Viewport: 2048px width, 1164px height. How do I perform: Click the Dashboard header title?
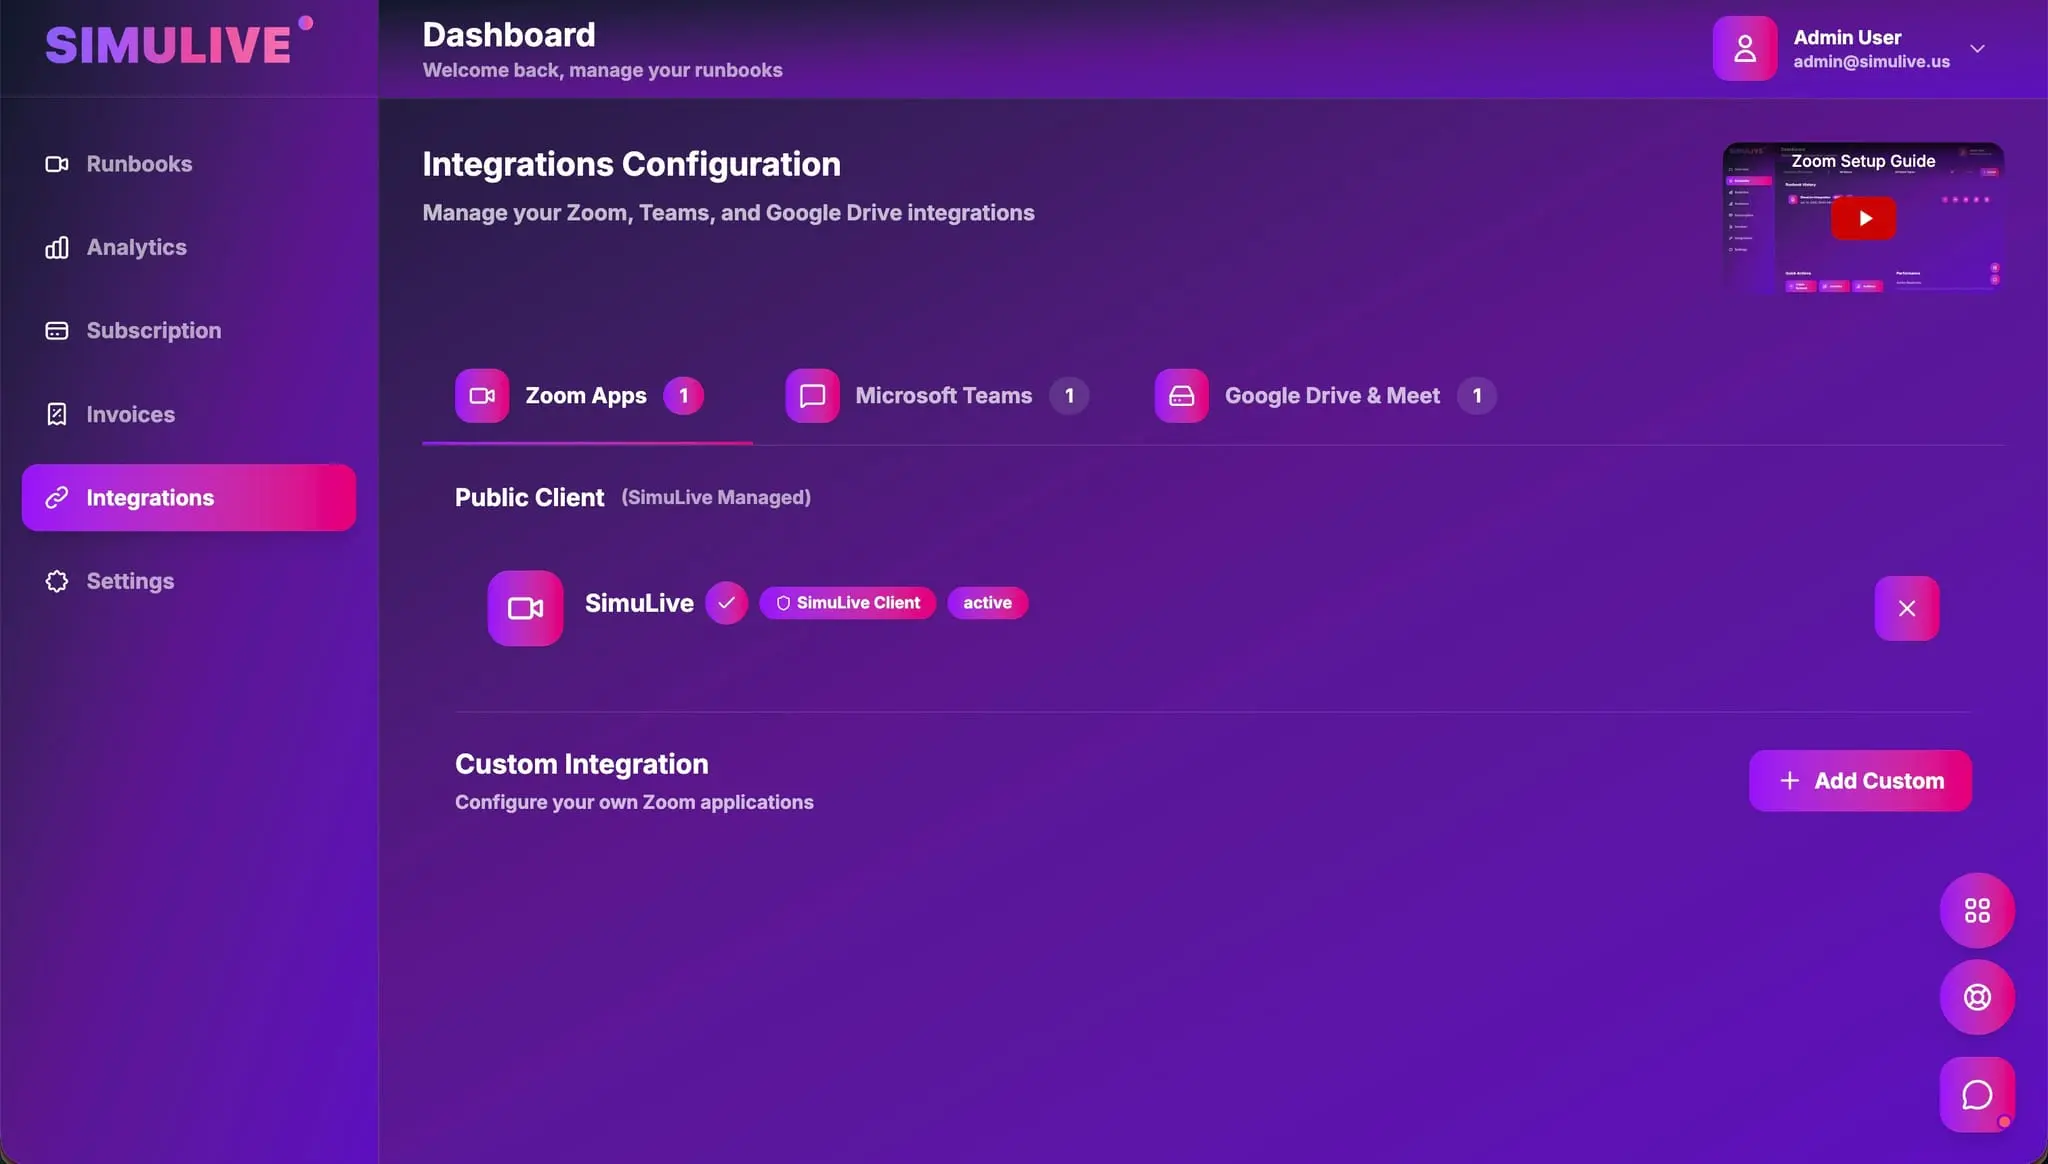tap(509, 35)
